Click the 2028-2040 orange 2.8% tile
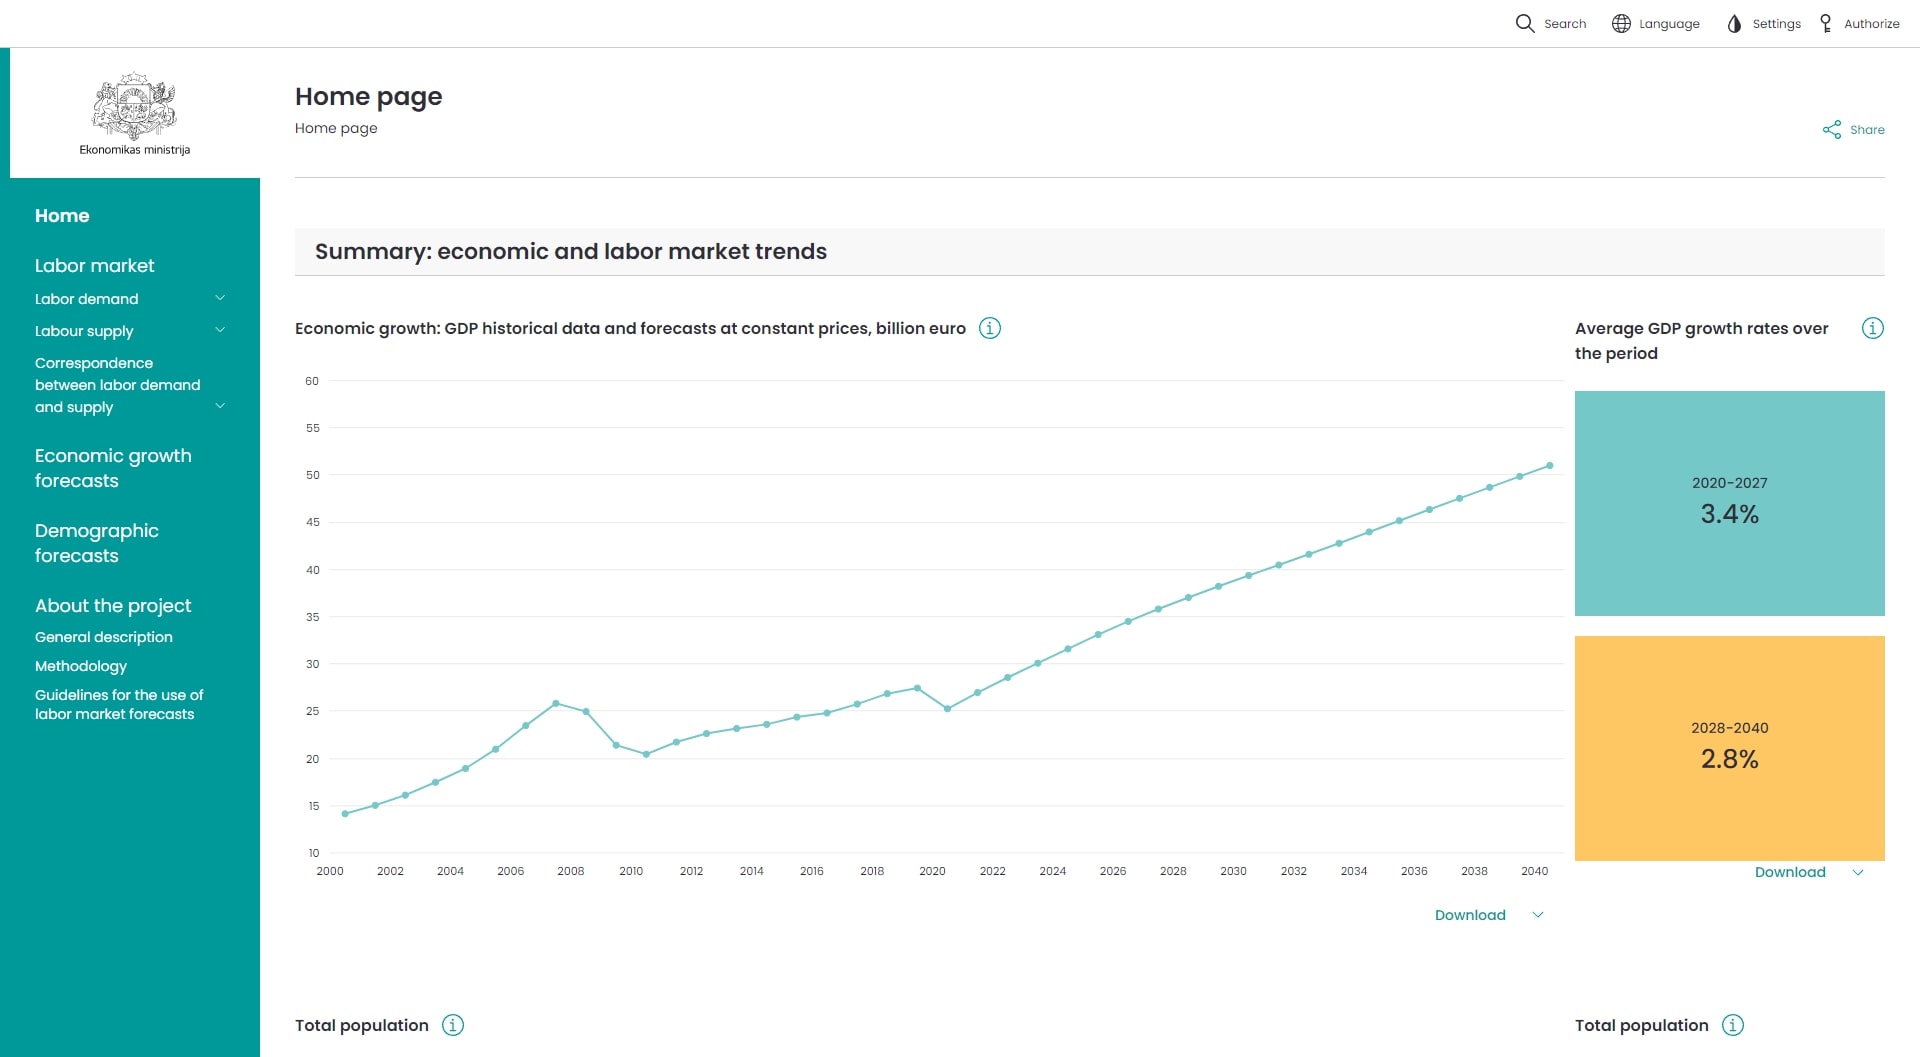This screenshot has width=1920, height=1057. 1729,748
